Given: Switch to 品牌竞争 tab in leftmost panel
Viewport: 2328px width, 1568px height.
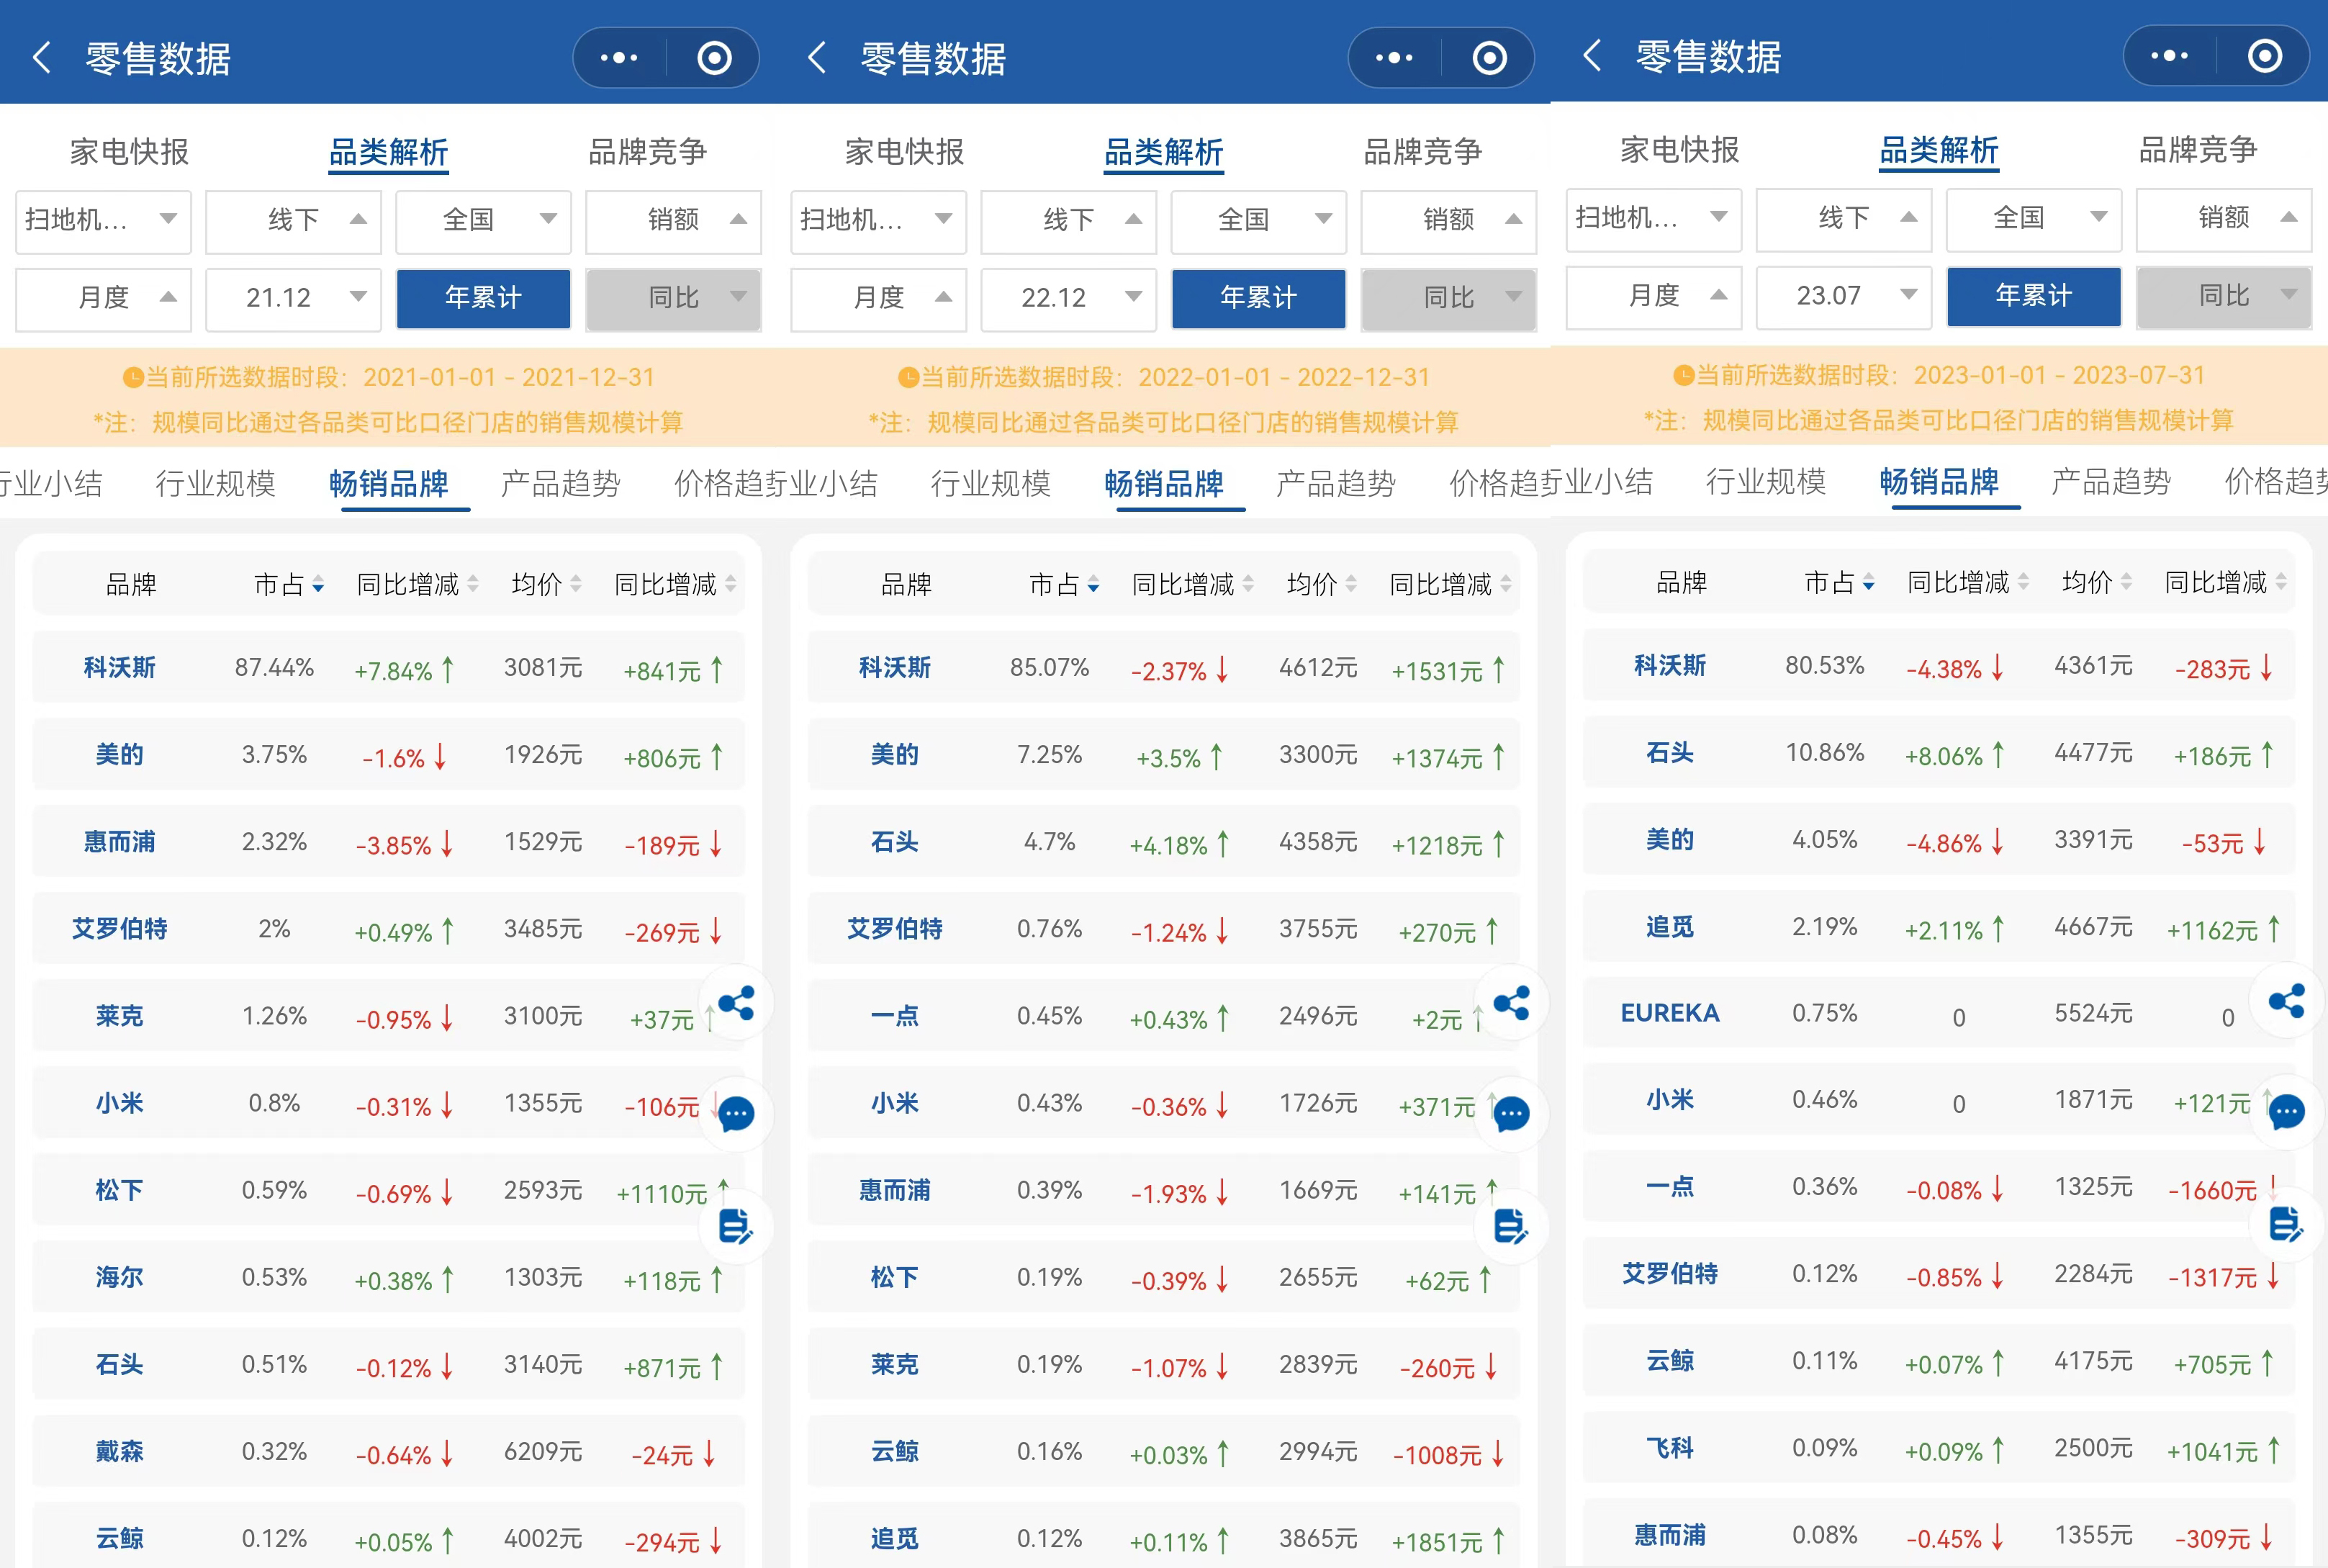Looking at the screenshot, I should 647,152.
